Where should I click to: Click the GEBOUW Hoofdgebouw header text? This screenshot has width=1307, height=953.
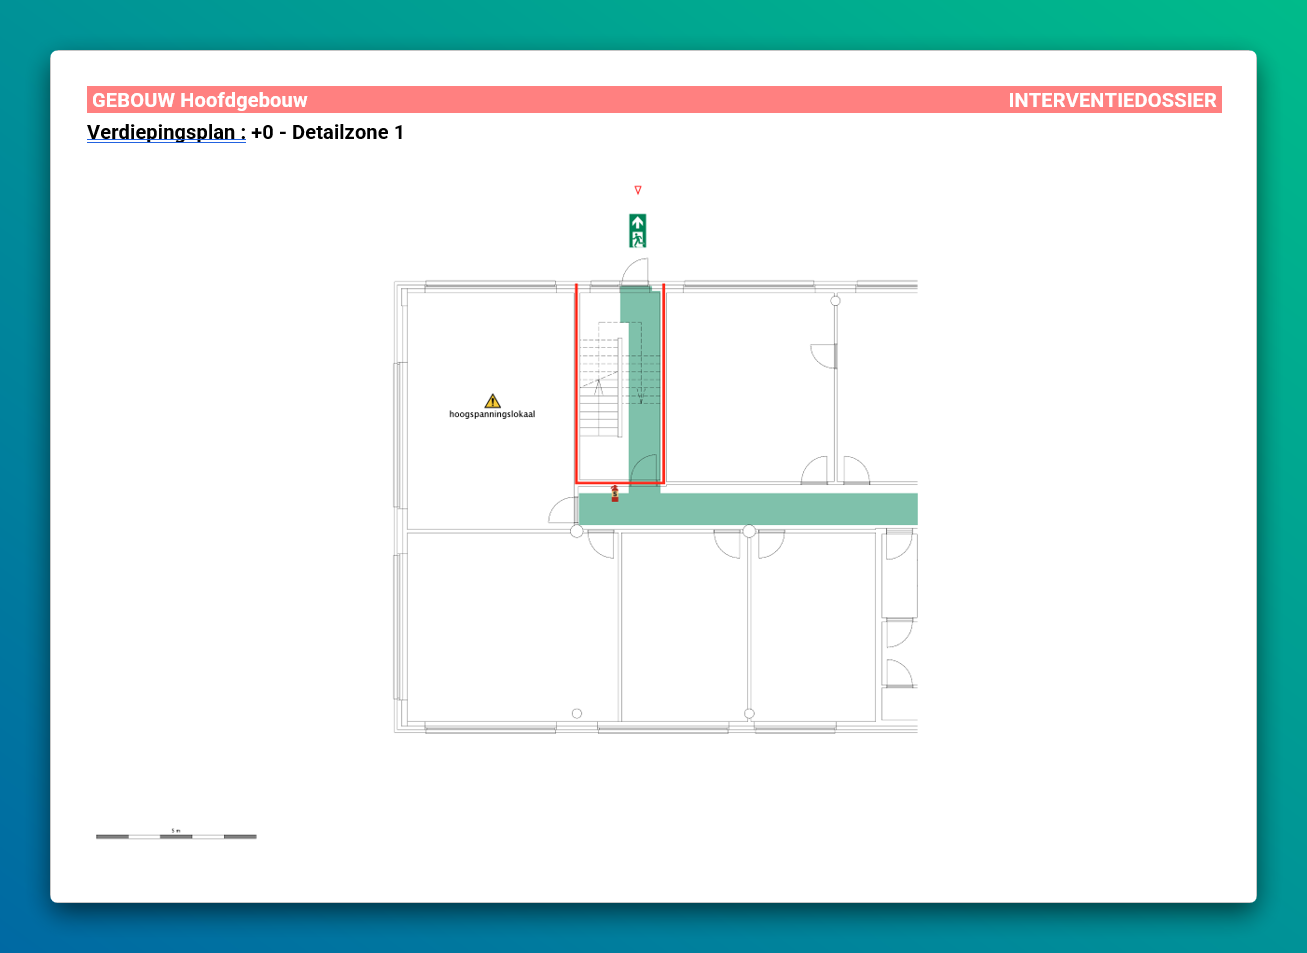click(200, 100)
